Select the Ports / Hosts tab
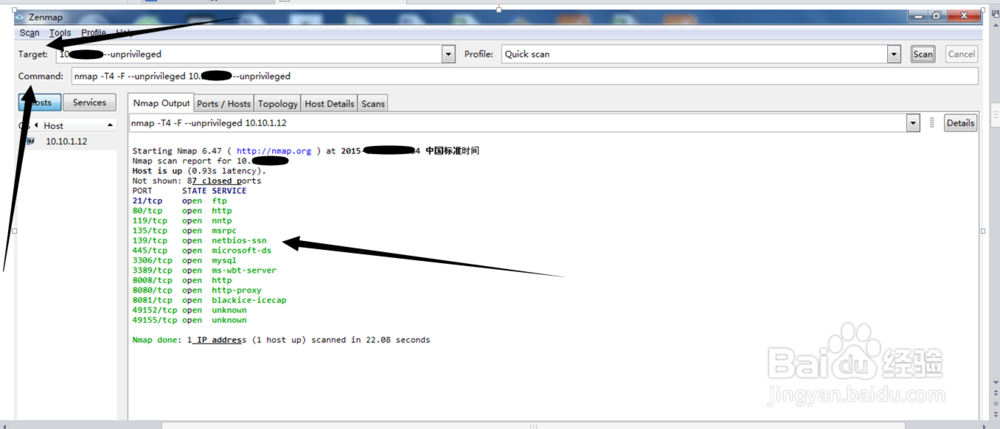Image resolution: width=1000 pixels, height=429 pixels. (224, 103)
